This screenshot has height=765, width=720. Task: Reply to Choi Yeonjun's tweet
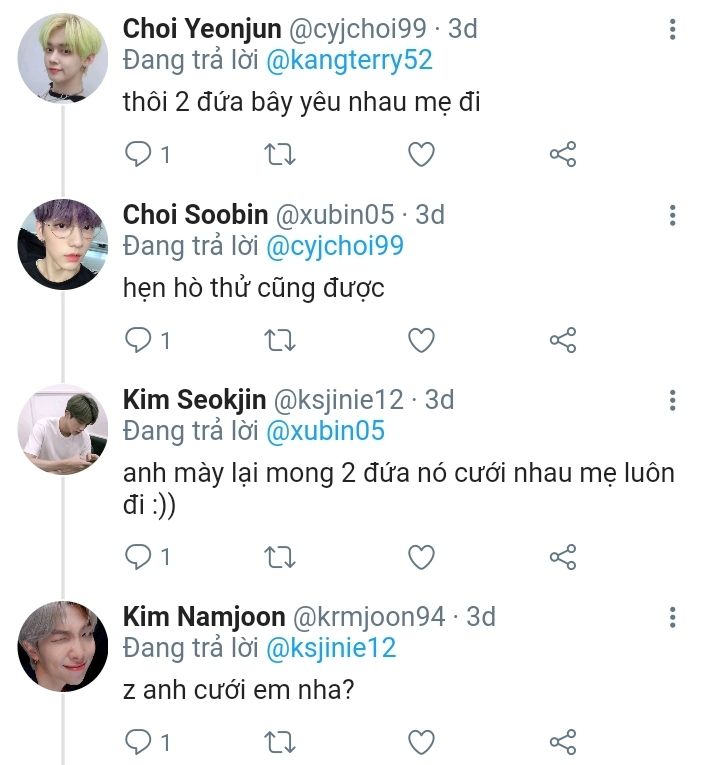coord(139,154)
